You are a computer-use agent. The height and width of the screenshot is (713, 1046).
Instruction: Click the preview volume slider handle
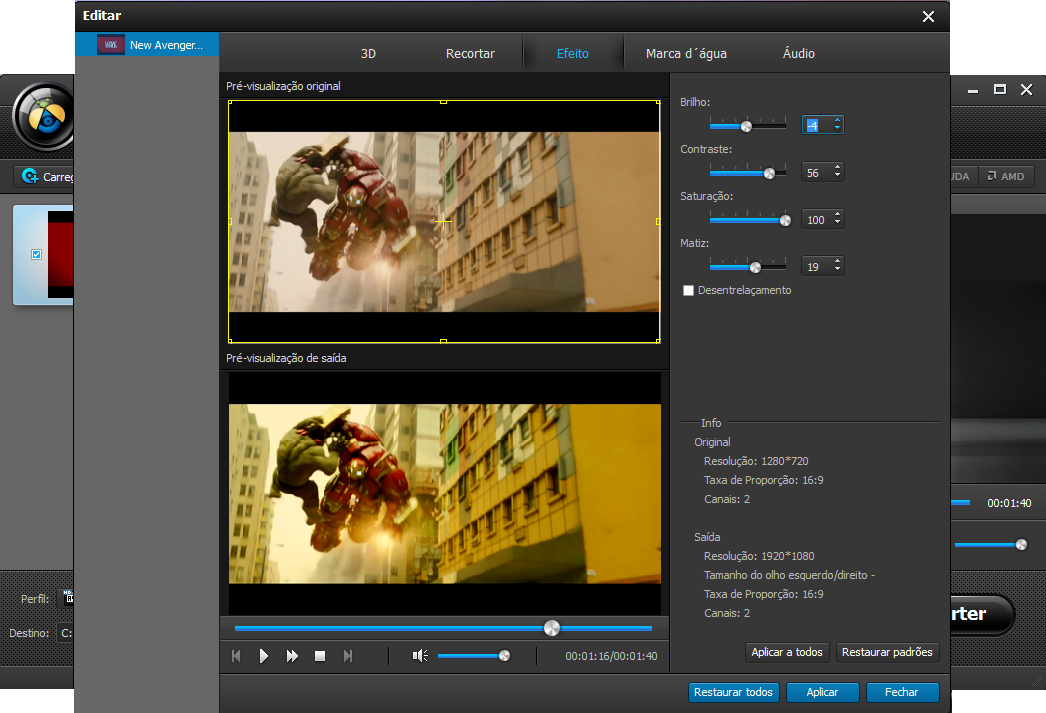pyautogui.click(x=504, y=656)
